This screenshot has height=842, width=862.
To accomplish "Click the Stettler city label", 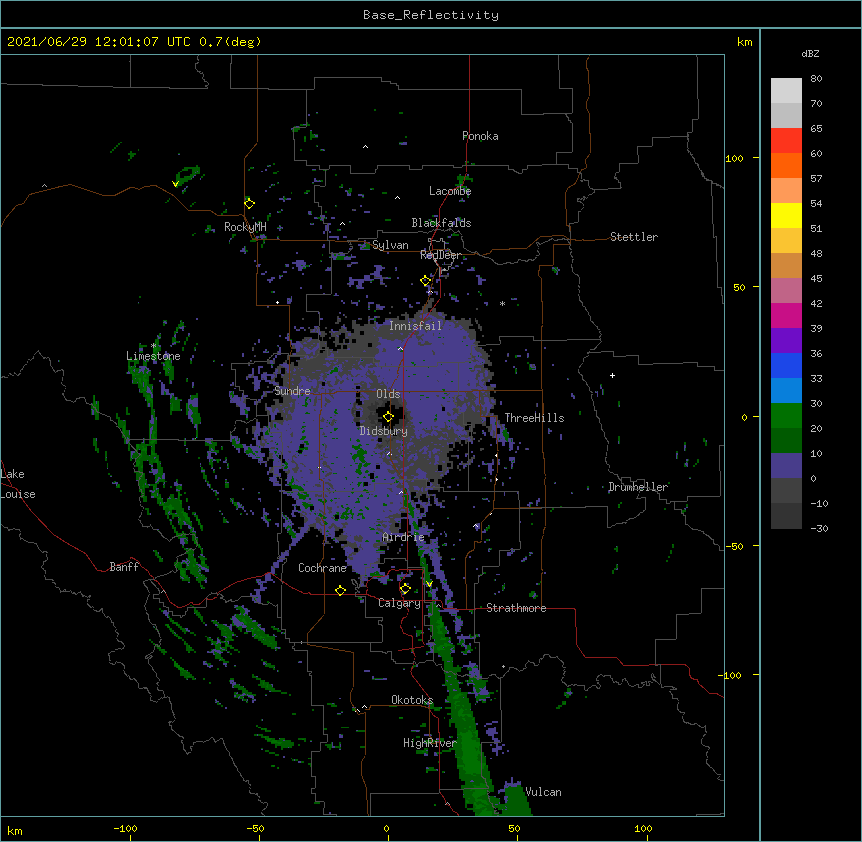I will point(634,237).
